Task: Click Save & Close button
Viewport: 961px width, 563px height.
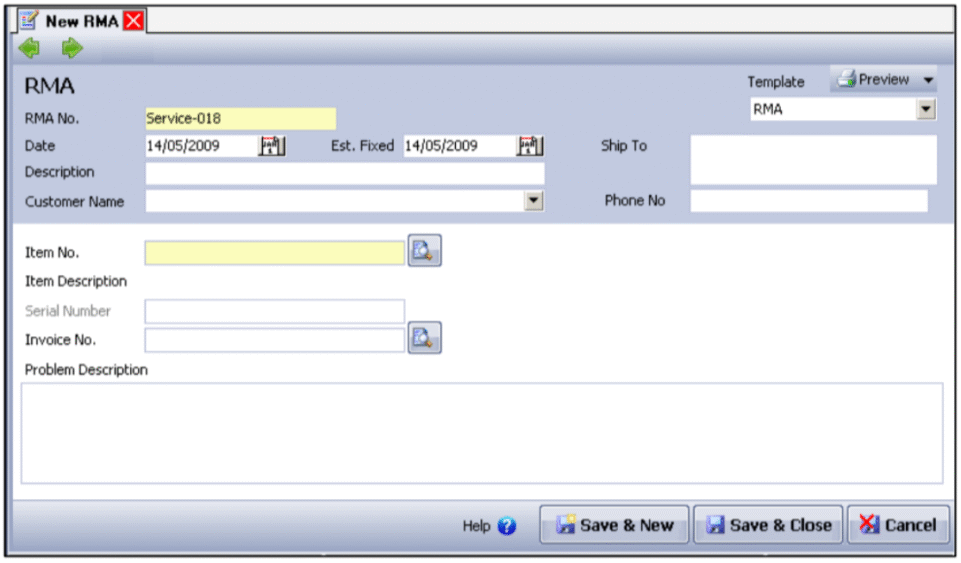Action: tap(768, 525)
